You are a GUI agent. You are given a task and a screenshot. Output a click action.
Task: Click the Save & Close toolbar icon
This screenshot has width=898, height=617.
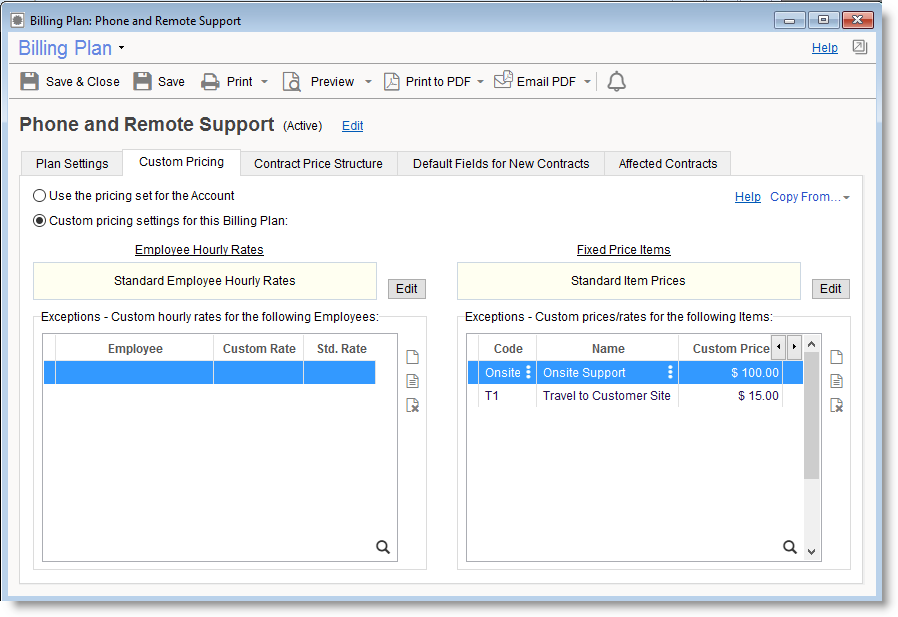click(30, 82)
